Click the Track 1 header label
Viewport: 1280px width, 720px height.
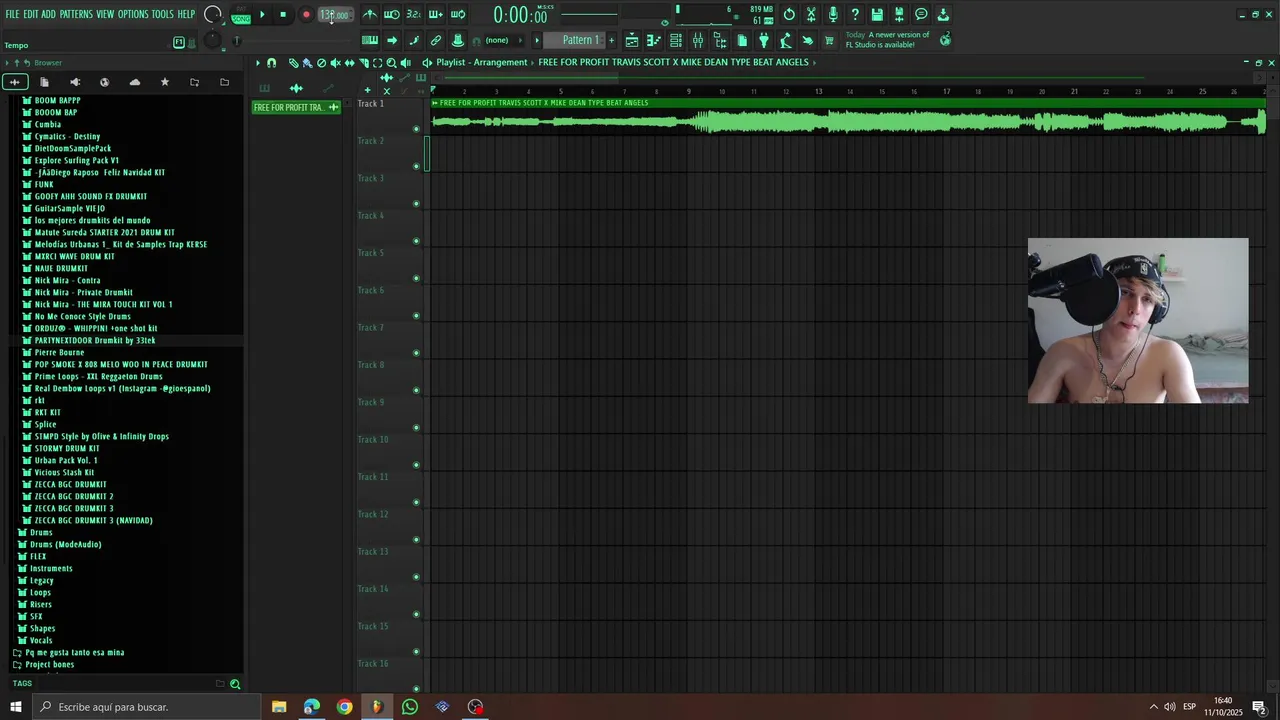coord(371,104)
